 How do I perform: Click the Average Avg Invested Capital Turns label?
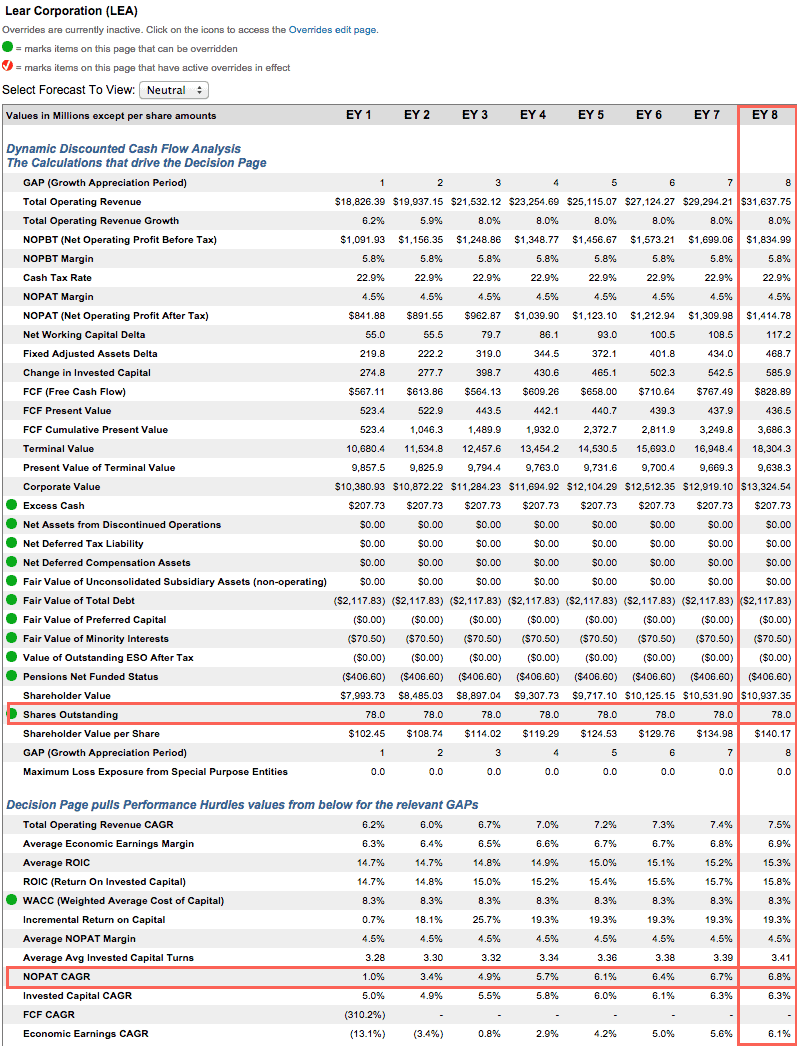click(x=108, y=957)
